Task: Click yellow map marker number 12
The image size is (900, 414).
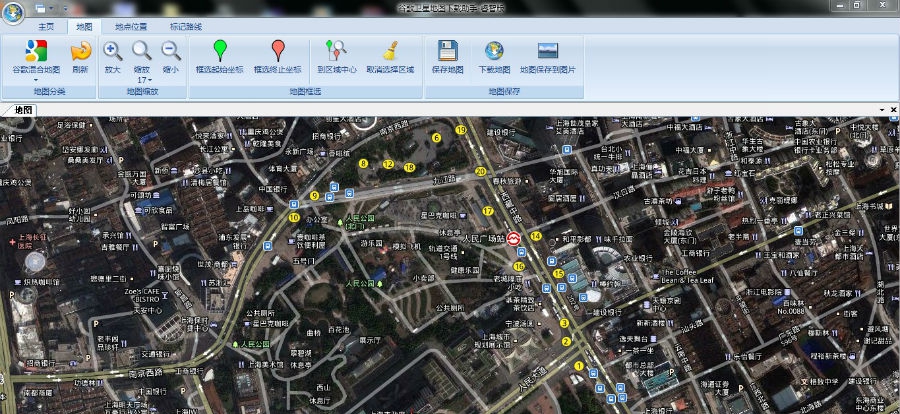Action: click(x=389, y=164)
